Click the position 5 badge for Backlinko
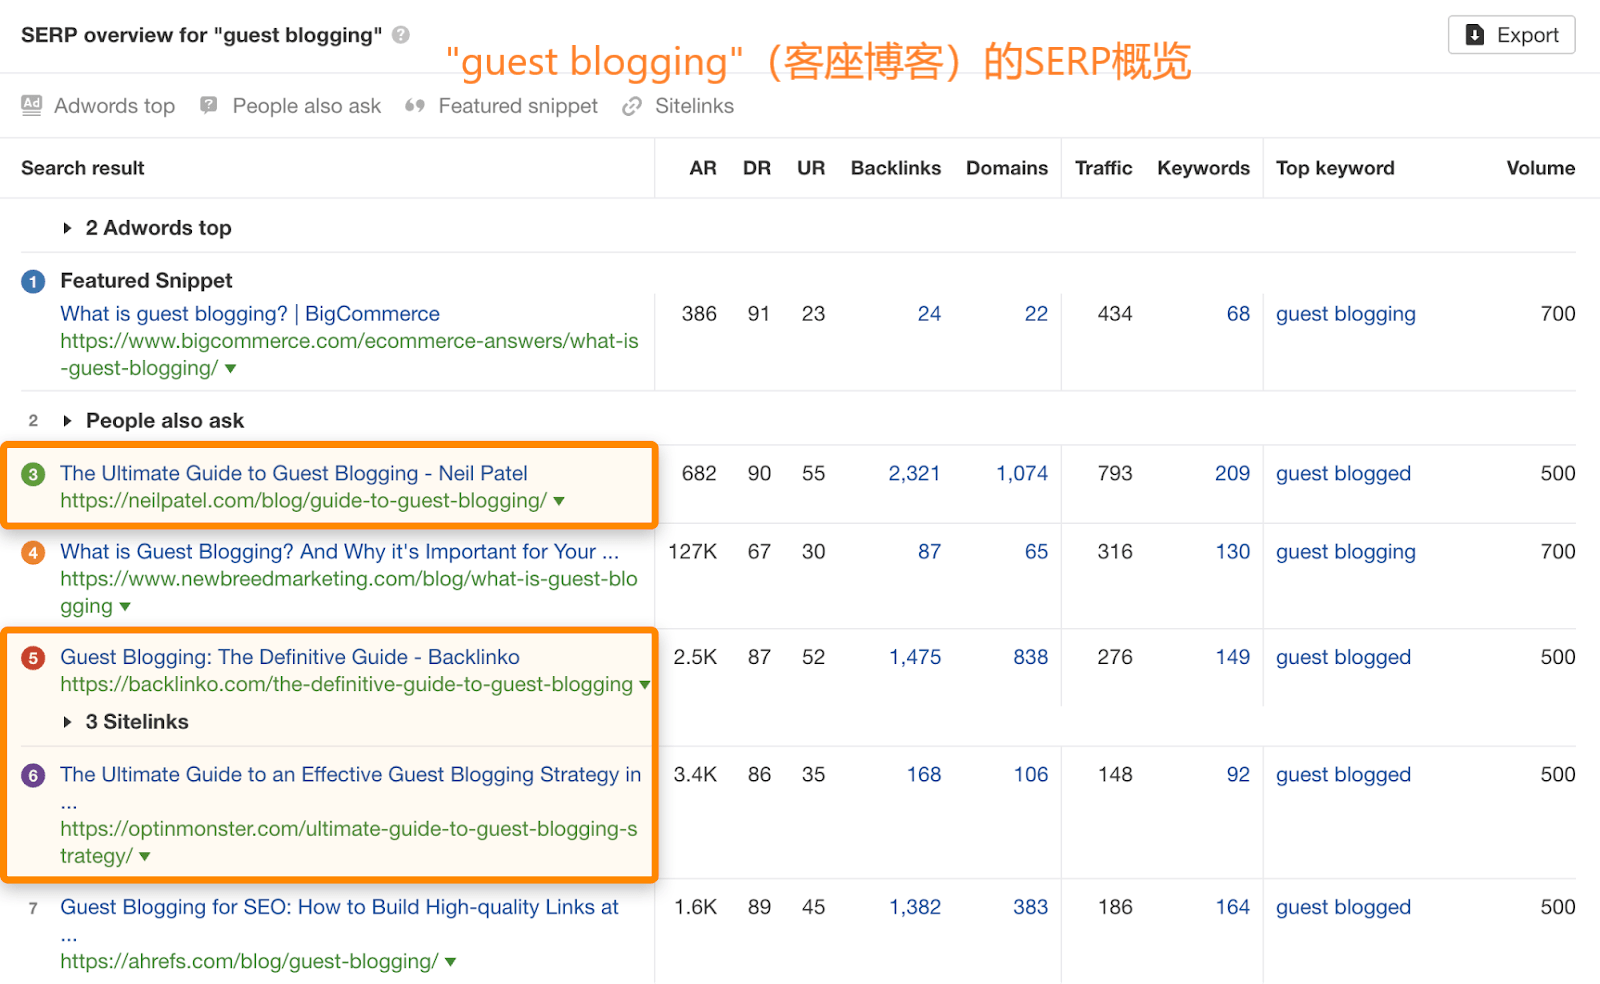Screen dimensions: 1600x984 [33, 658]
